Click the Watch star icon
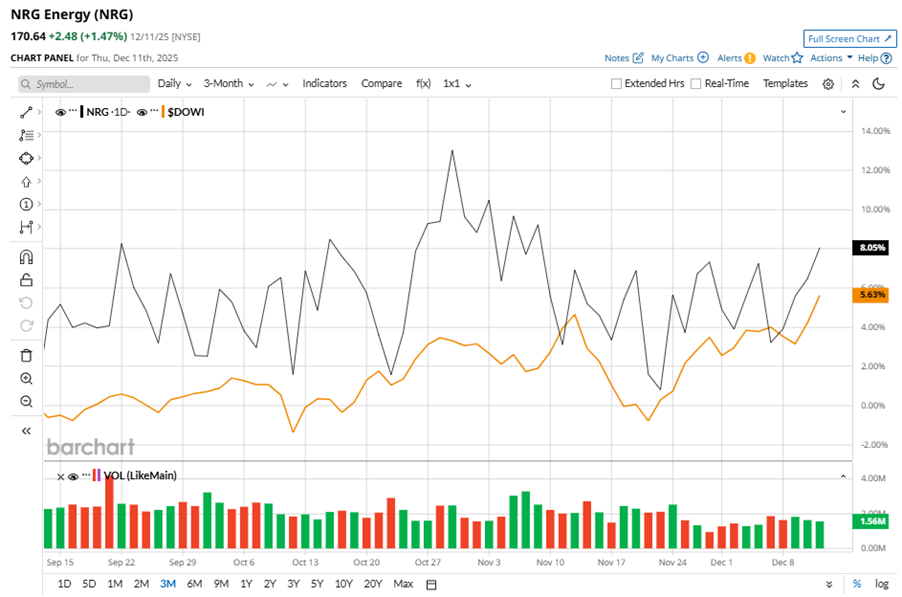Viewport: 902px width, 597px height. (x=797, y=58)
